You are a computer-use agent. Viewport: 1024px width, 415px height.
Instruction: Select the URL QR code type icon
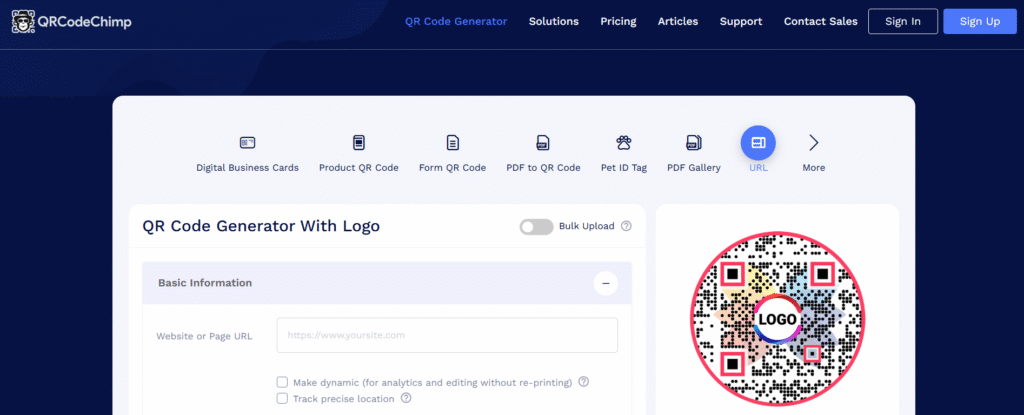pos(758,142)
